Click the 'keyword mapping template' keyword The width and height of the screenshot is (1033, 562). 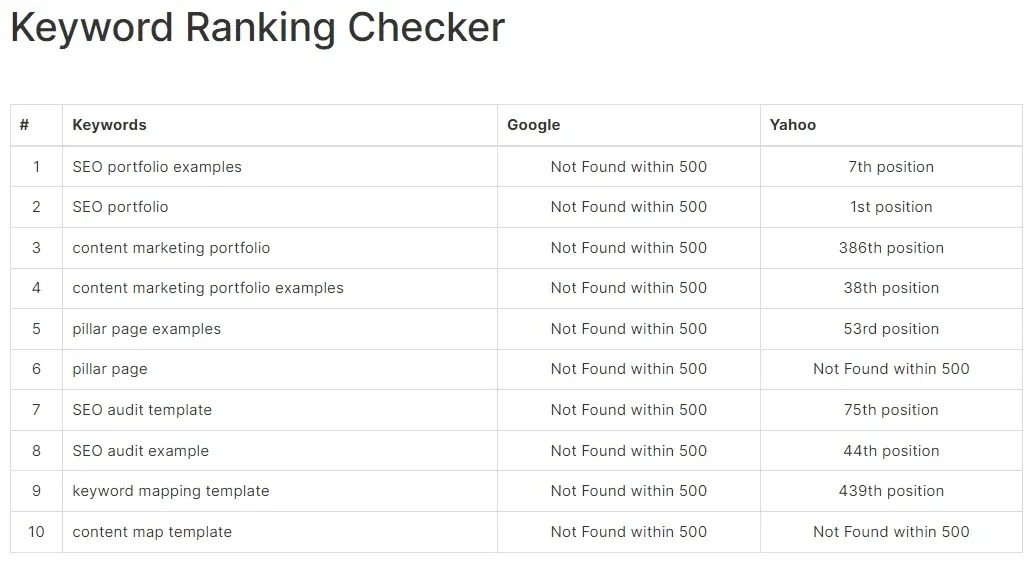point(171,491)
